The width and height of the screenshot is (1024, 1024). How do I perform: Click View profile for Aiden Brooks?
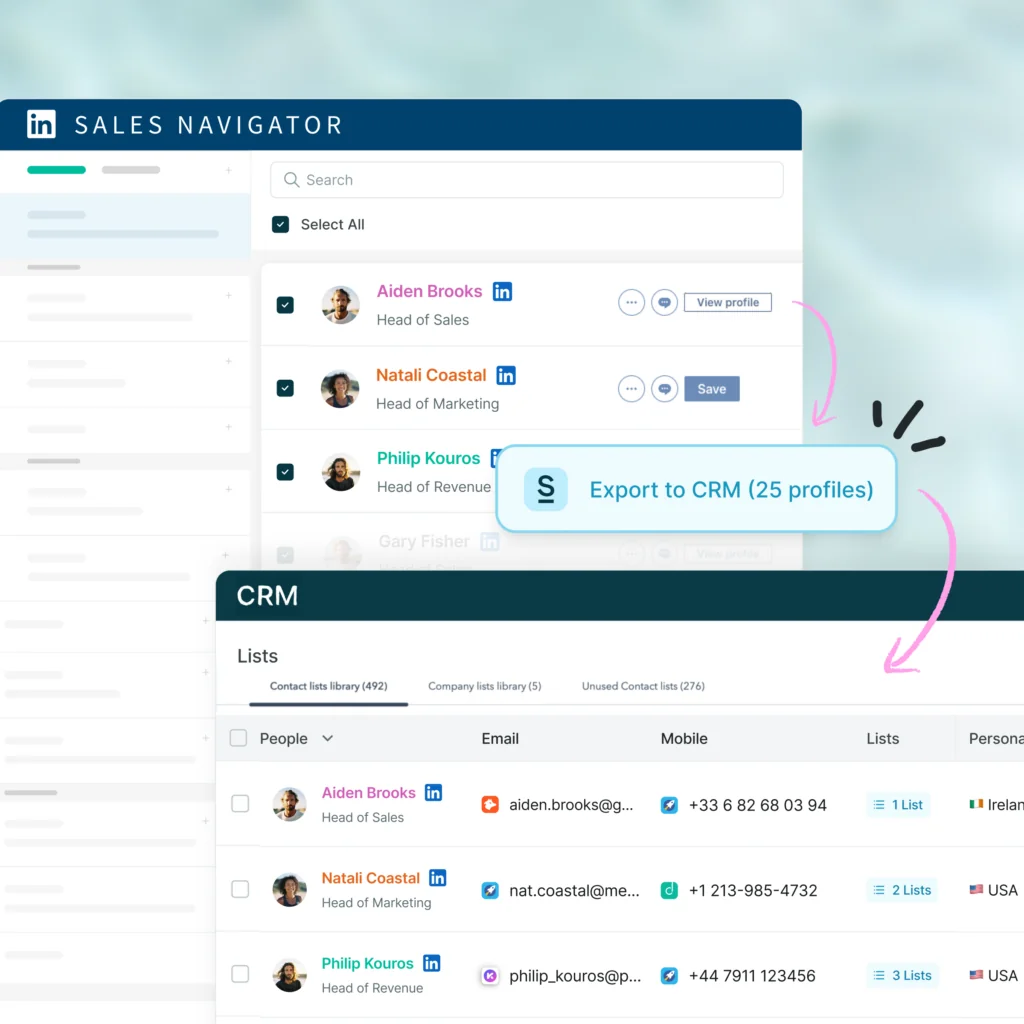(x=727, y=303)
